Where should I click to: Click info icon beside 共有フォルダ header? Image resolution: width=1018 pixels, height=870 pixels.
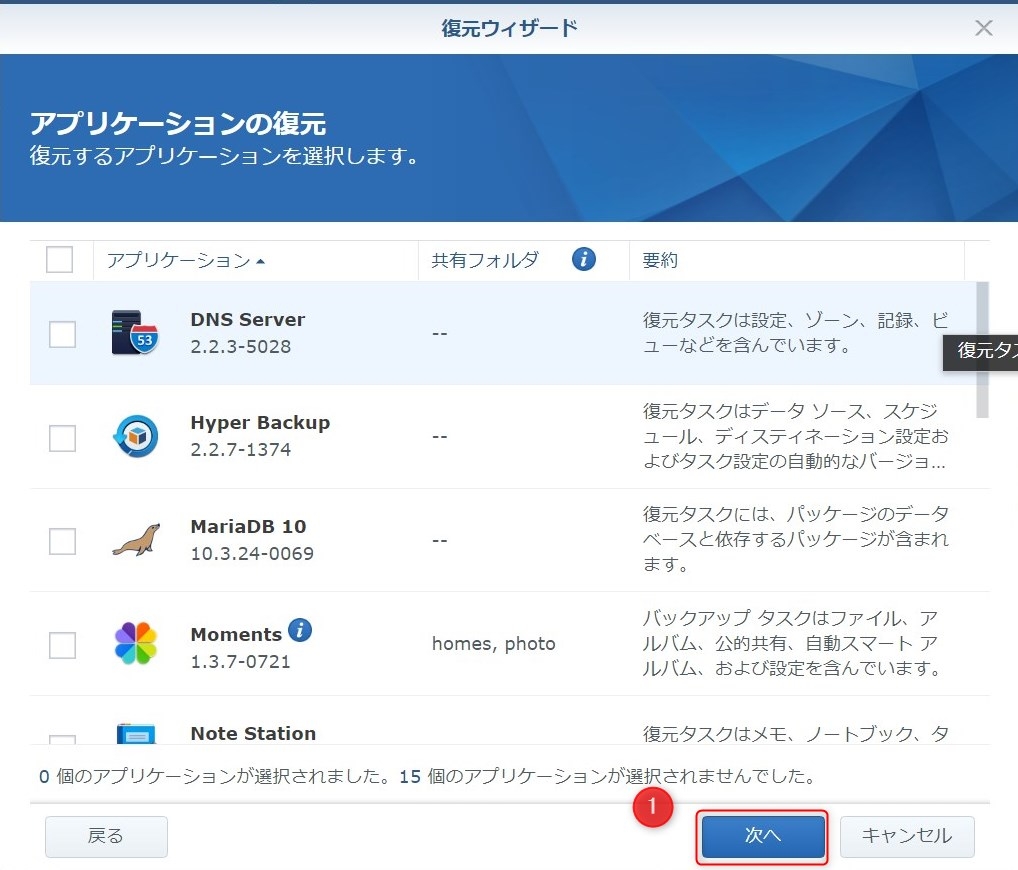584,260
